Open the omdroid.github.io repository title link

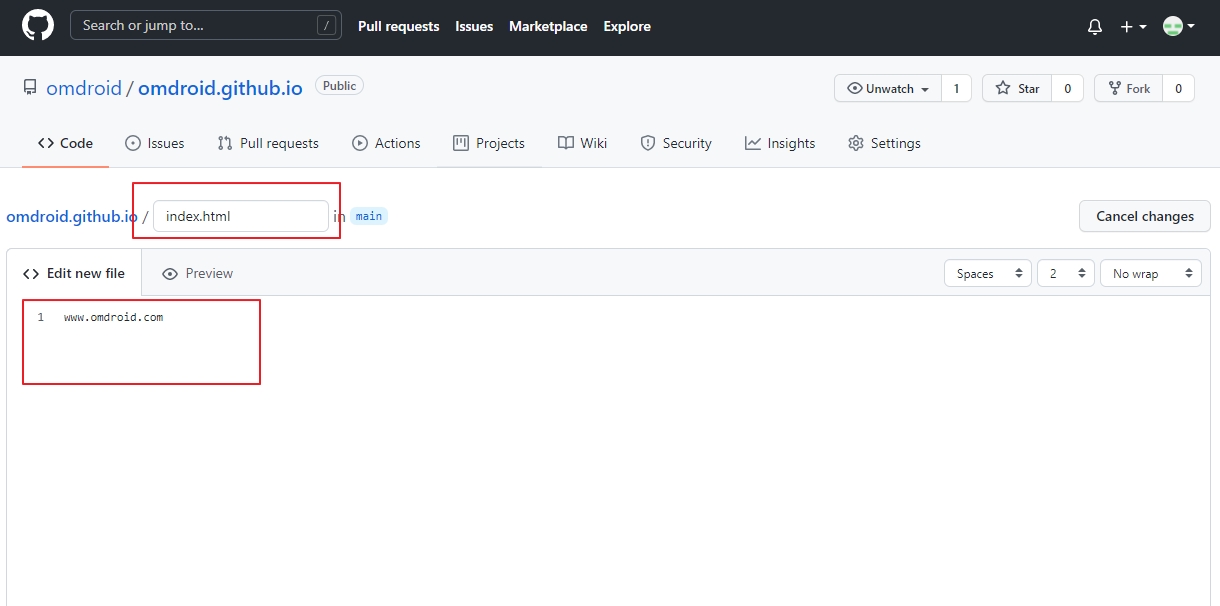(x=220, y=88)
